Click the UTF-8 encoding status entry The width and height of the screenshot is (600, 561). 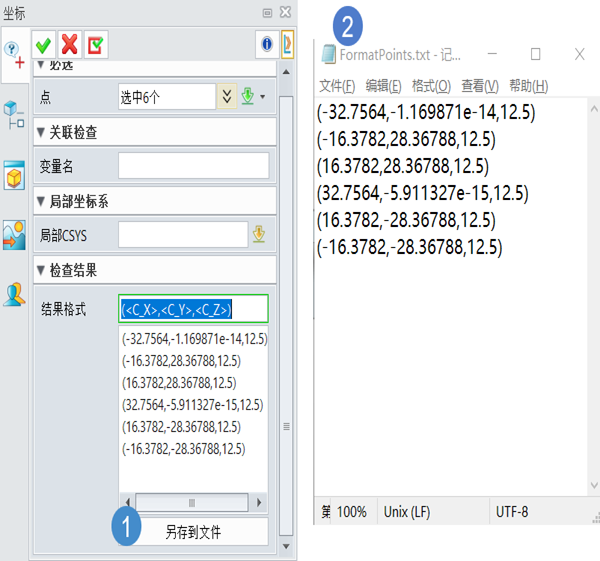pos(512,512)
